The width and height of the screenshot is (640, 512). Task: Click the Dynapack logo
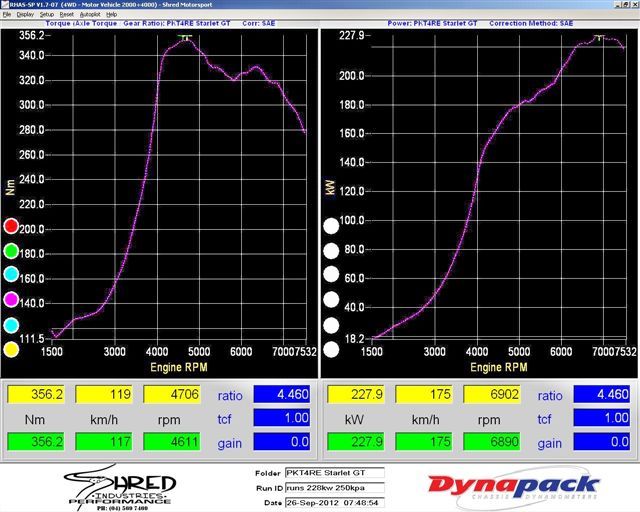514,487
